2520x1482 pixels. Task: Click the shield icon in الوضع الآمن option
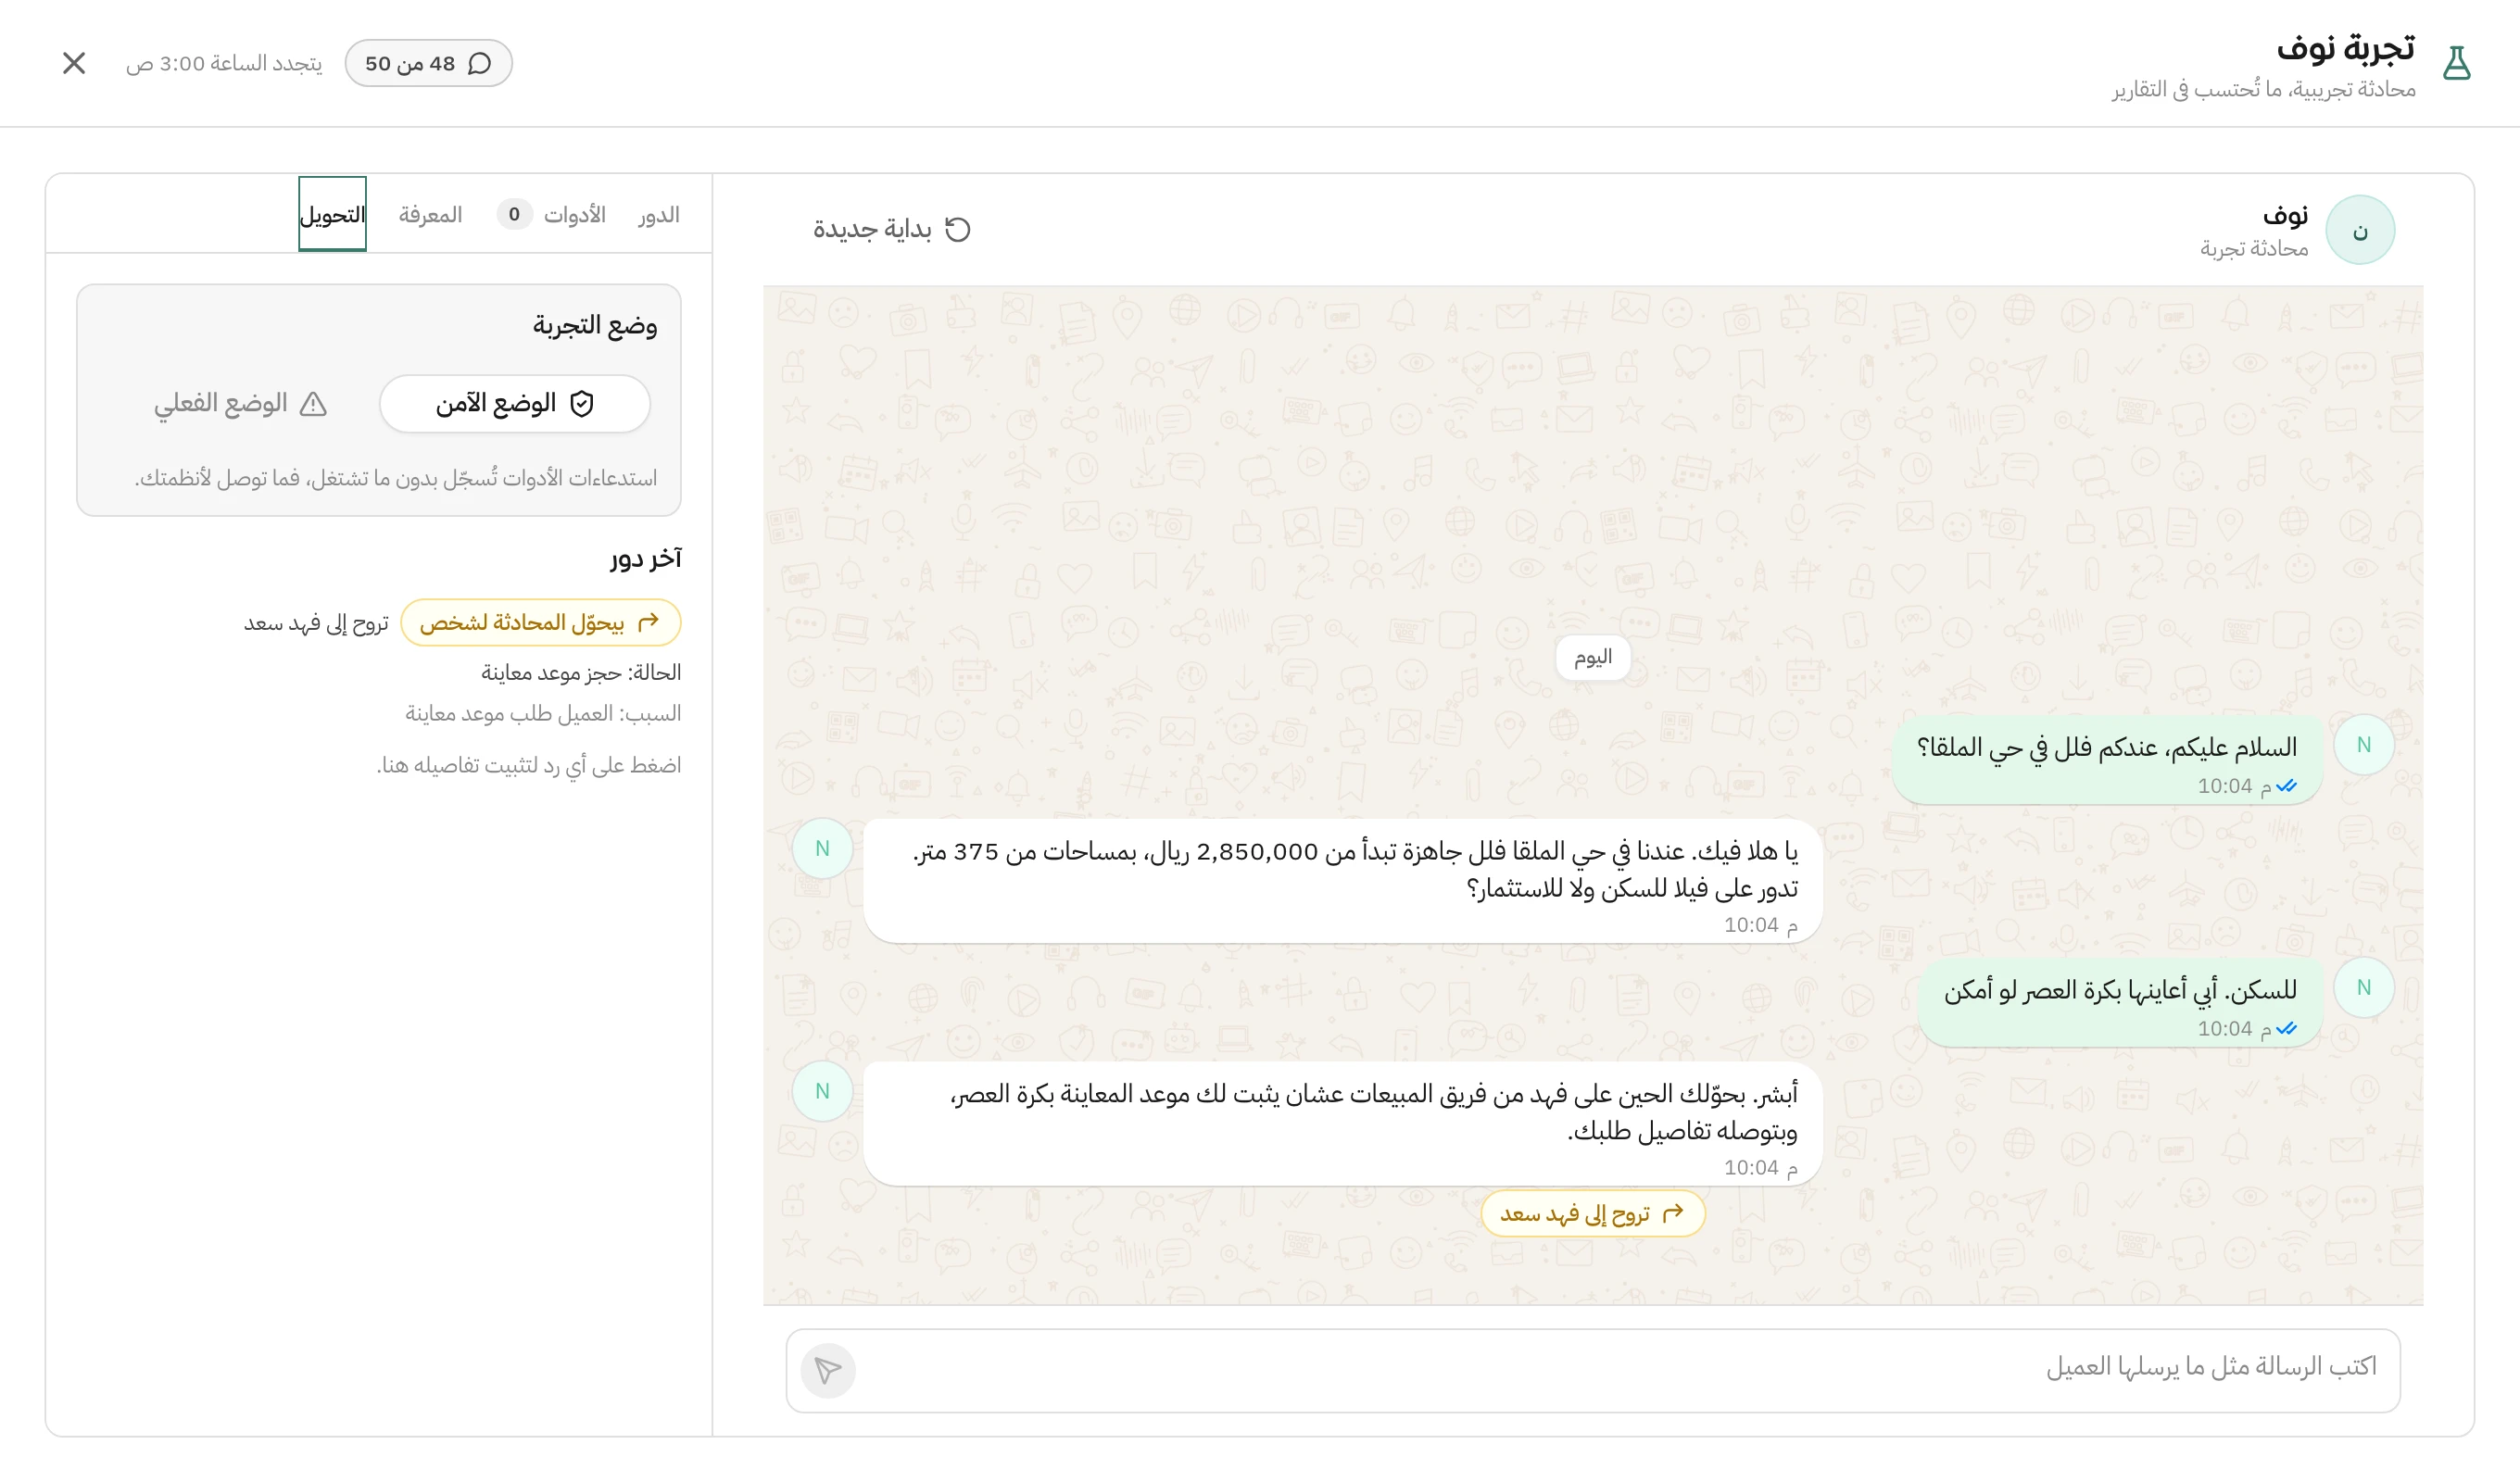[582, 404]
